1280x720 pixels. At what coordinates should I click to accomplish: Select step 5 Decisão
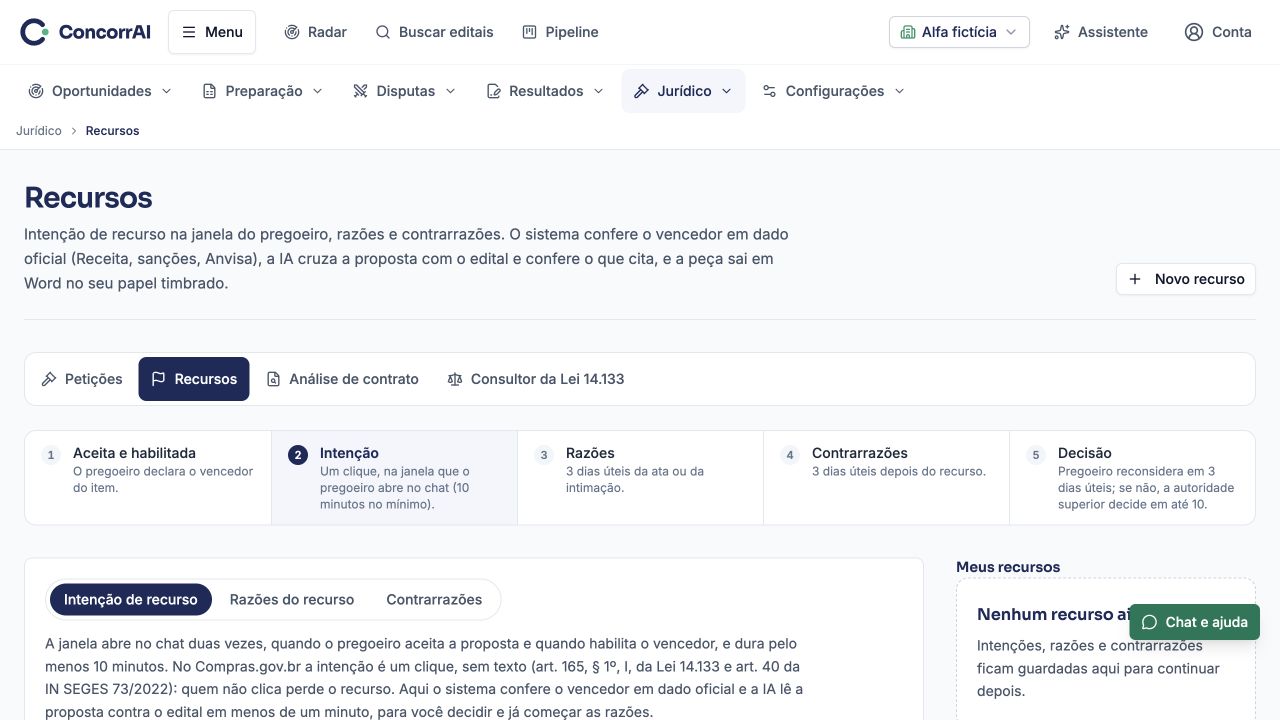click(1132, 478)
